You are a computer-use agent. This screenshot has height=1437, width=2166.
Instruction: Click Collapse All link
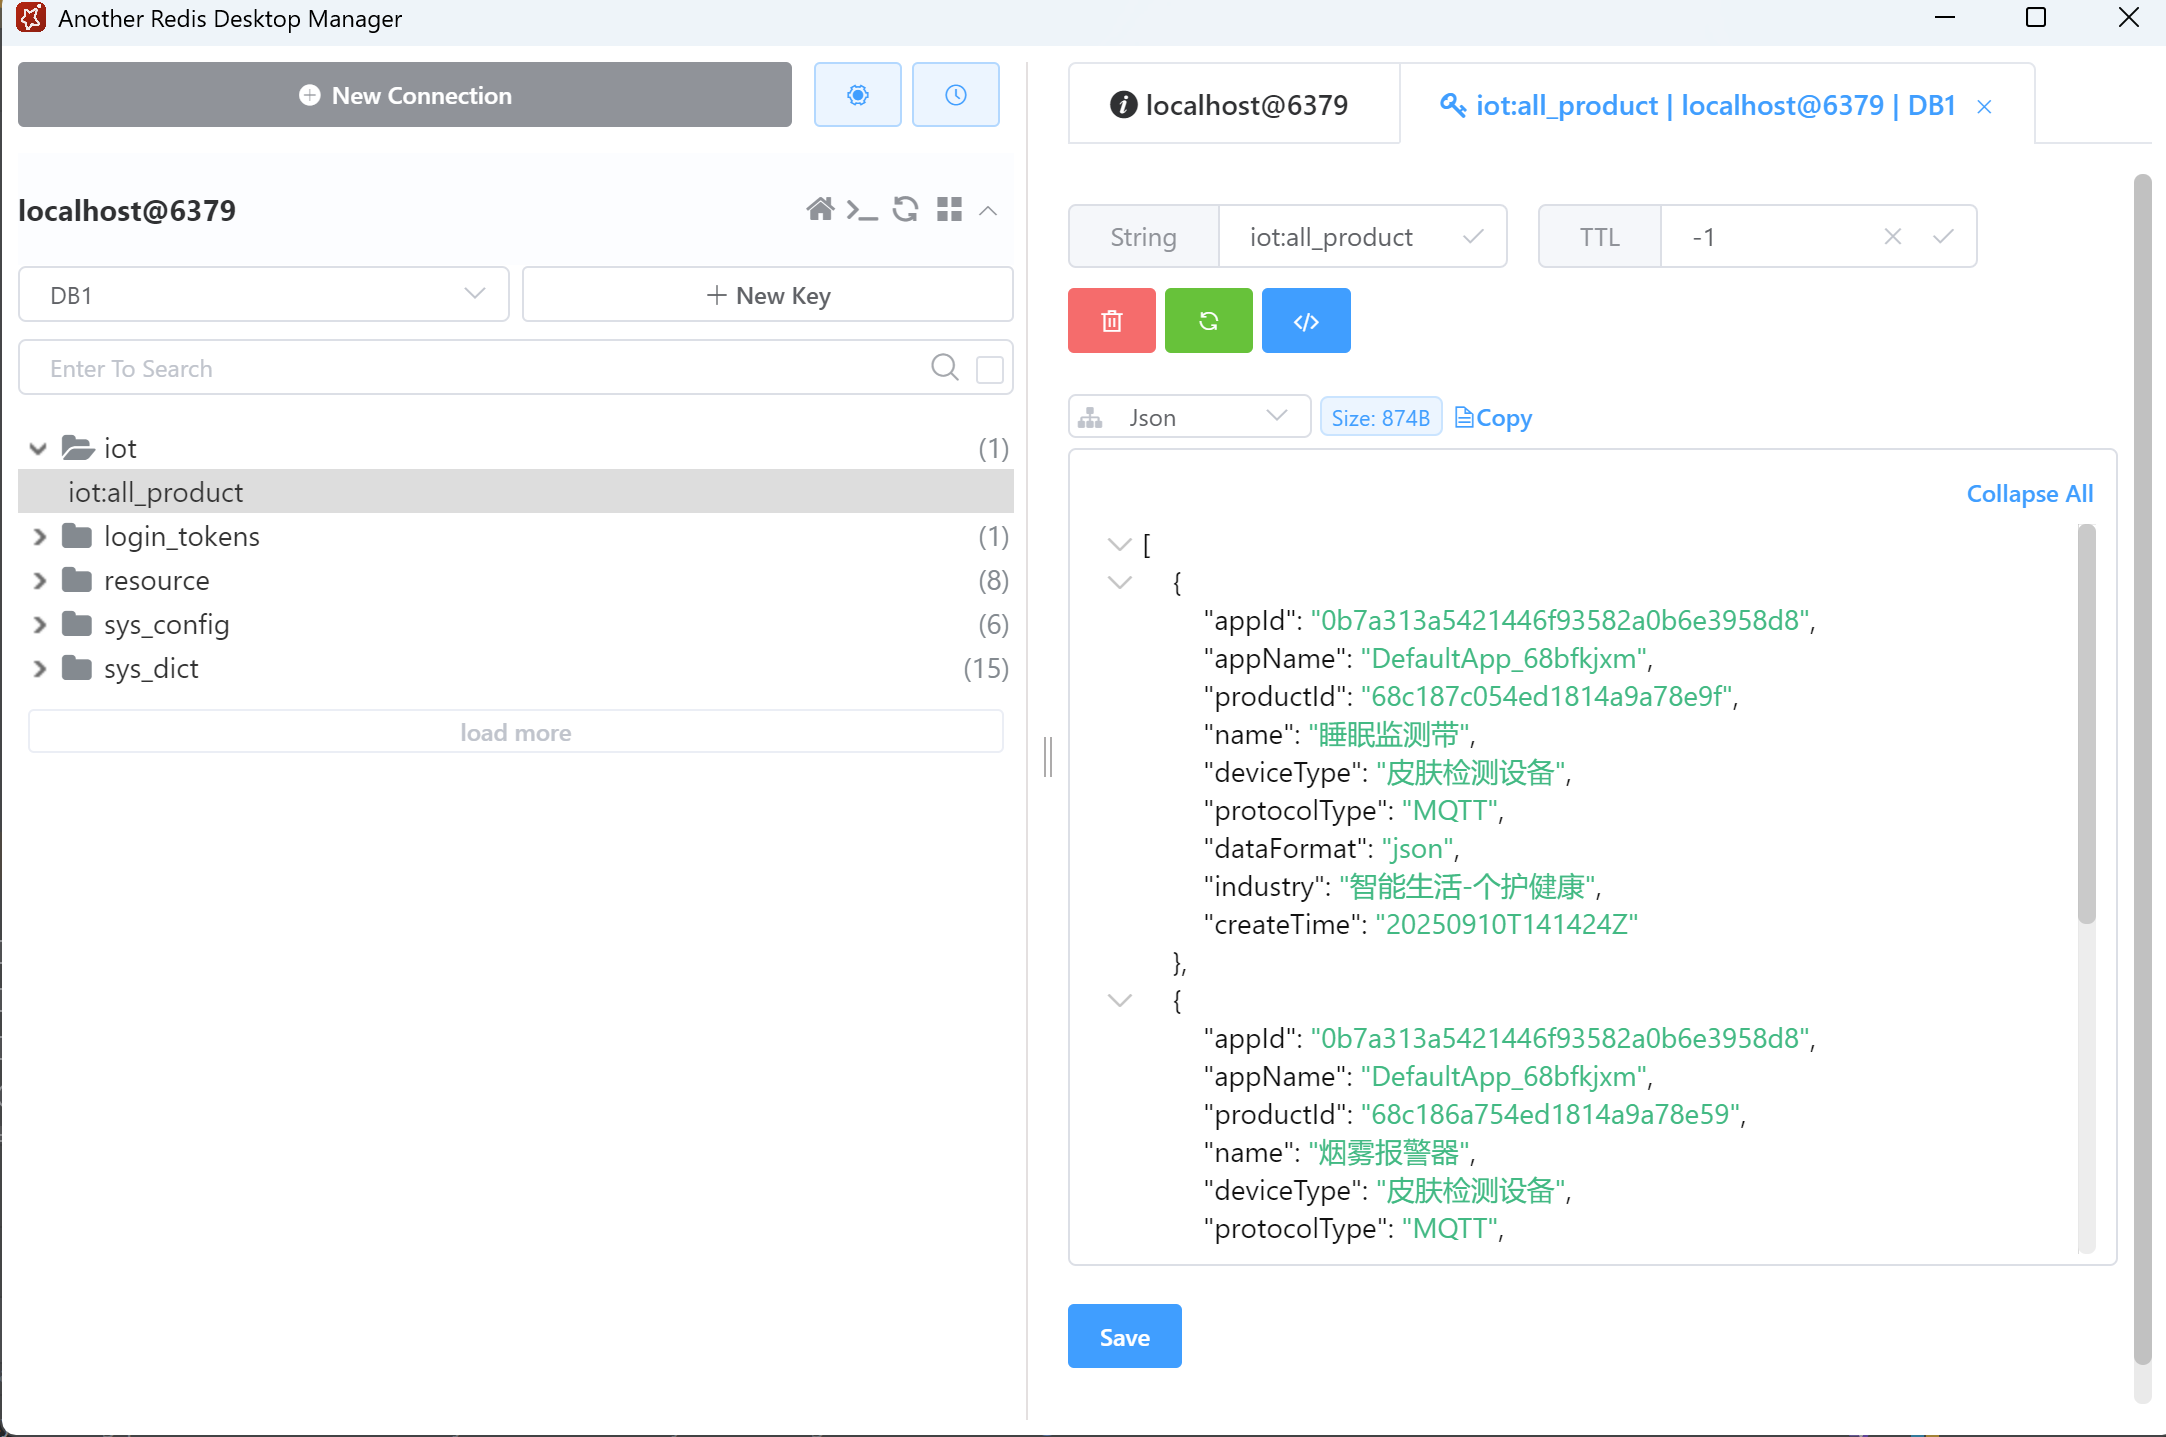click(2029, 494)
